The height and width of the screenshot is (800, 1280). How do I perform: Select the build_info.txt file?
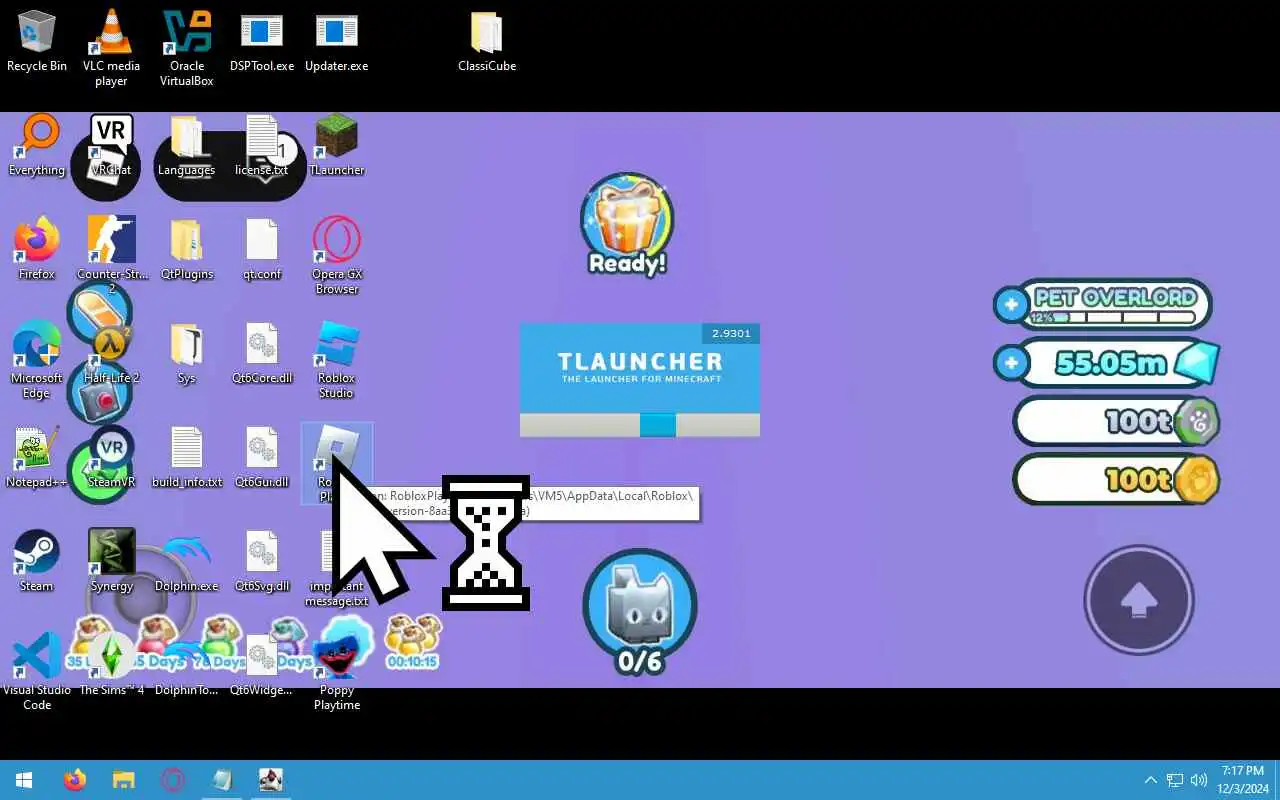click(x=186, y=458)
